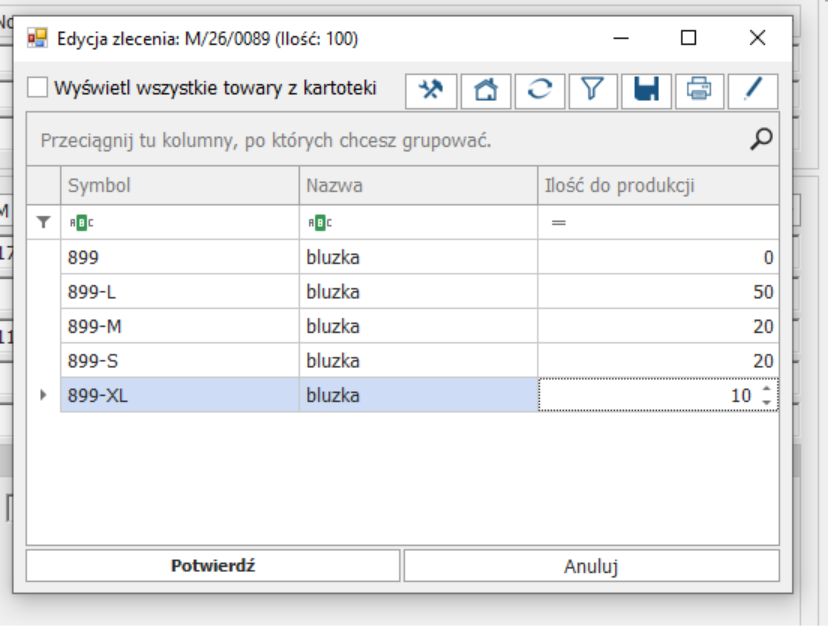Image resolution: width=828 pixels, height=627 pixels.
Task: Click the hammer and wrench tools icon
Action: pos(431,90)
